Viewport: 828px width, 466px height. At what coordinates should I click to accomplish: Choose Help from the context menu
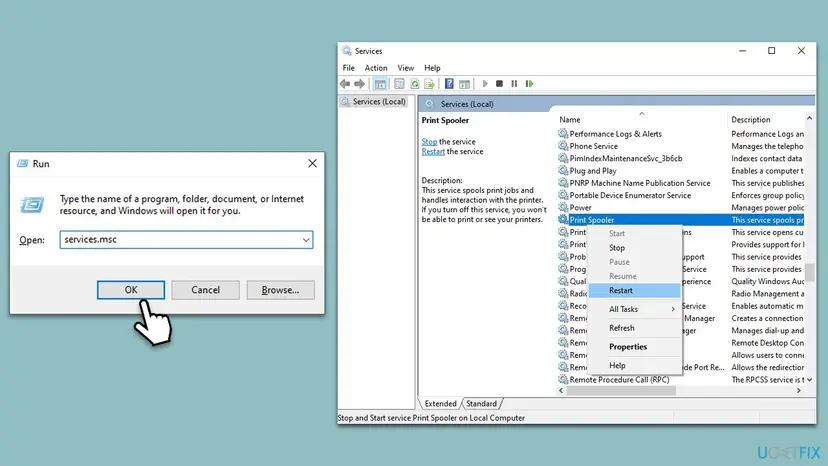tap(635, 365)
